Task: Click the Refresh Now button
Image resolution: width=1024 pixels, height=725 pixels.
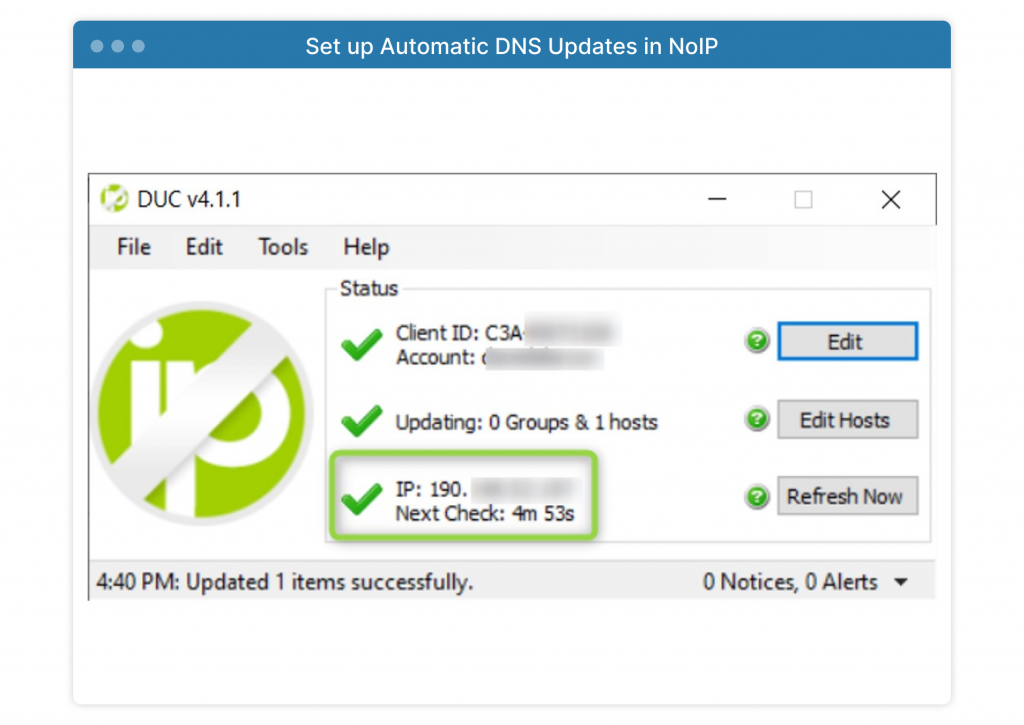Action: (x=847, y=496)
